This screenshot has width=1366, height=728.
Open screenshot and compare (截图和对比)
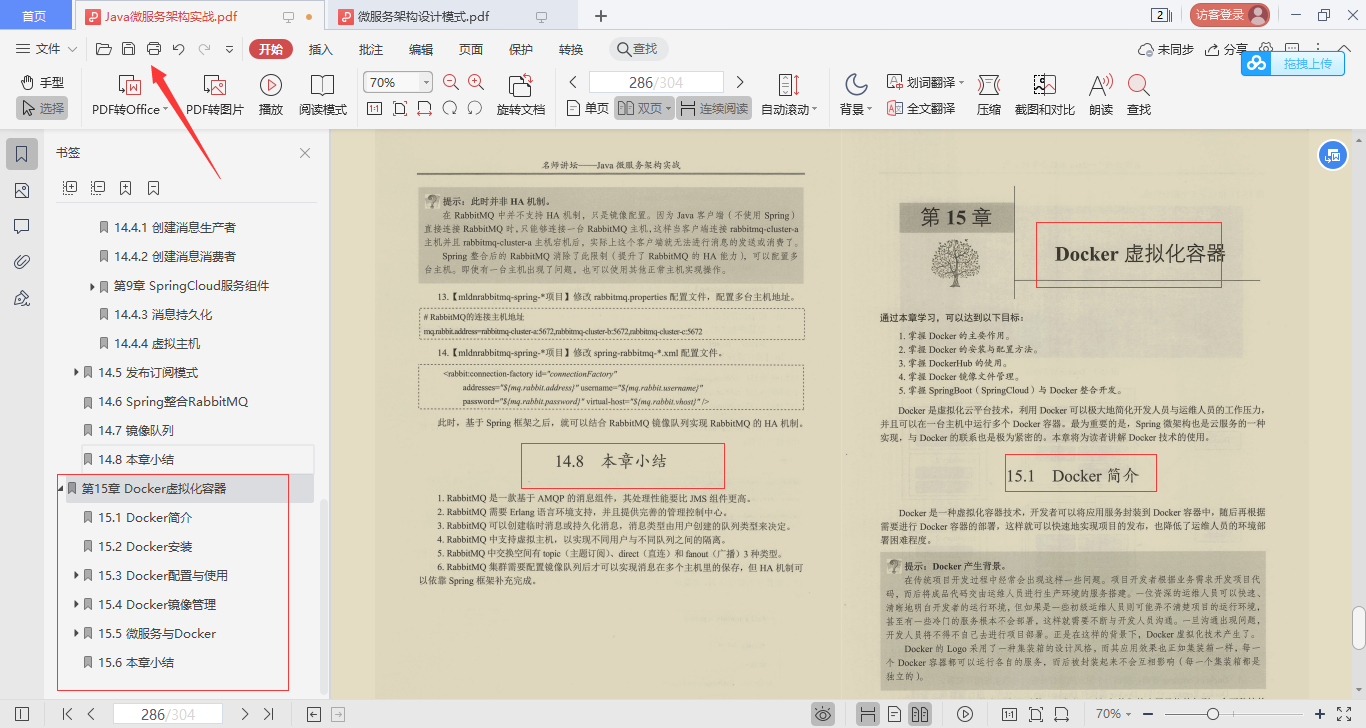1045,96
